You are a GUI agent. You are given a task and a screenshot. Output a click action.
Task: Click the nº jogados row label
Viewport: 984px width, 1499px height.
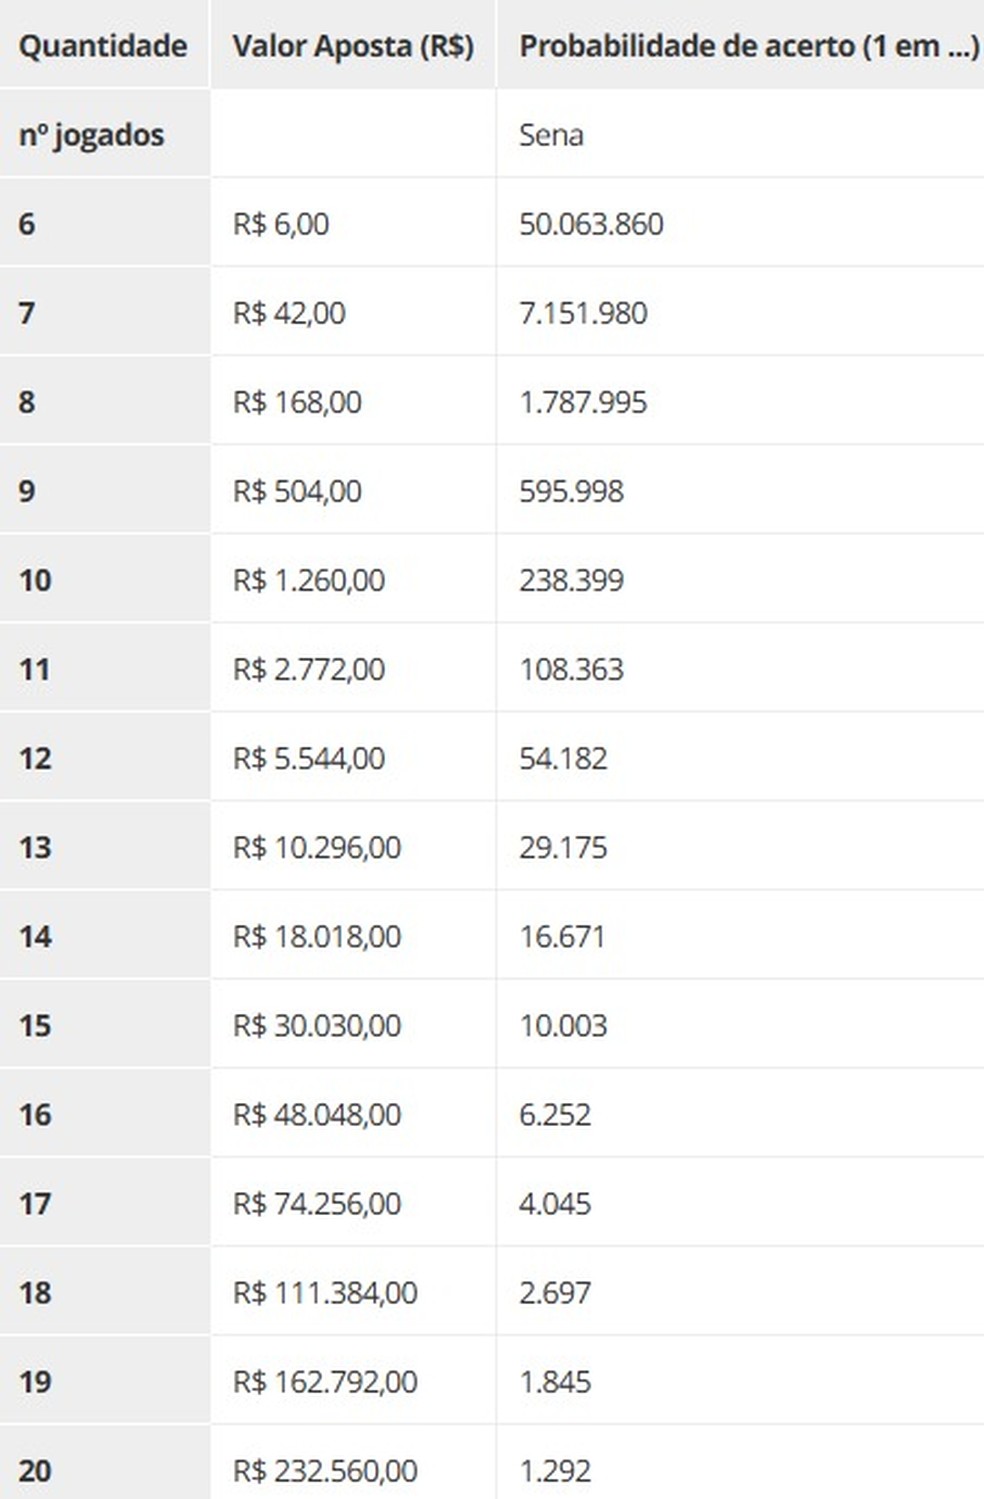point(91,135)
